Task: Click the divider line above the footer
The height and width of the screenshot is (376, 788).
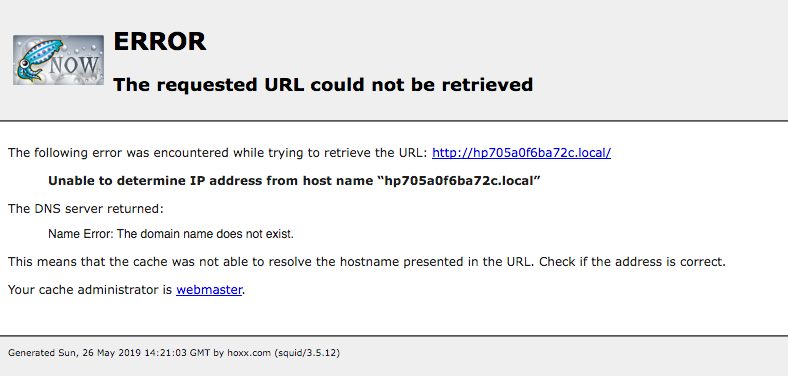Action: [394, 336]
